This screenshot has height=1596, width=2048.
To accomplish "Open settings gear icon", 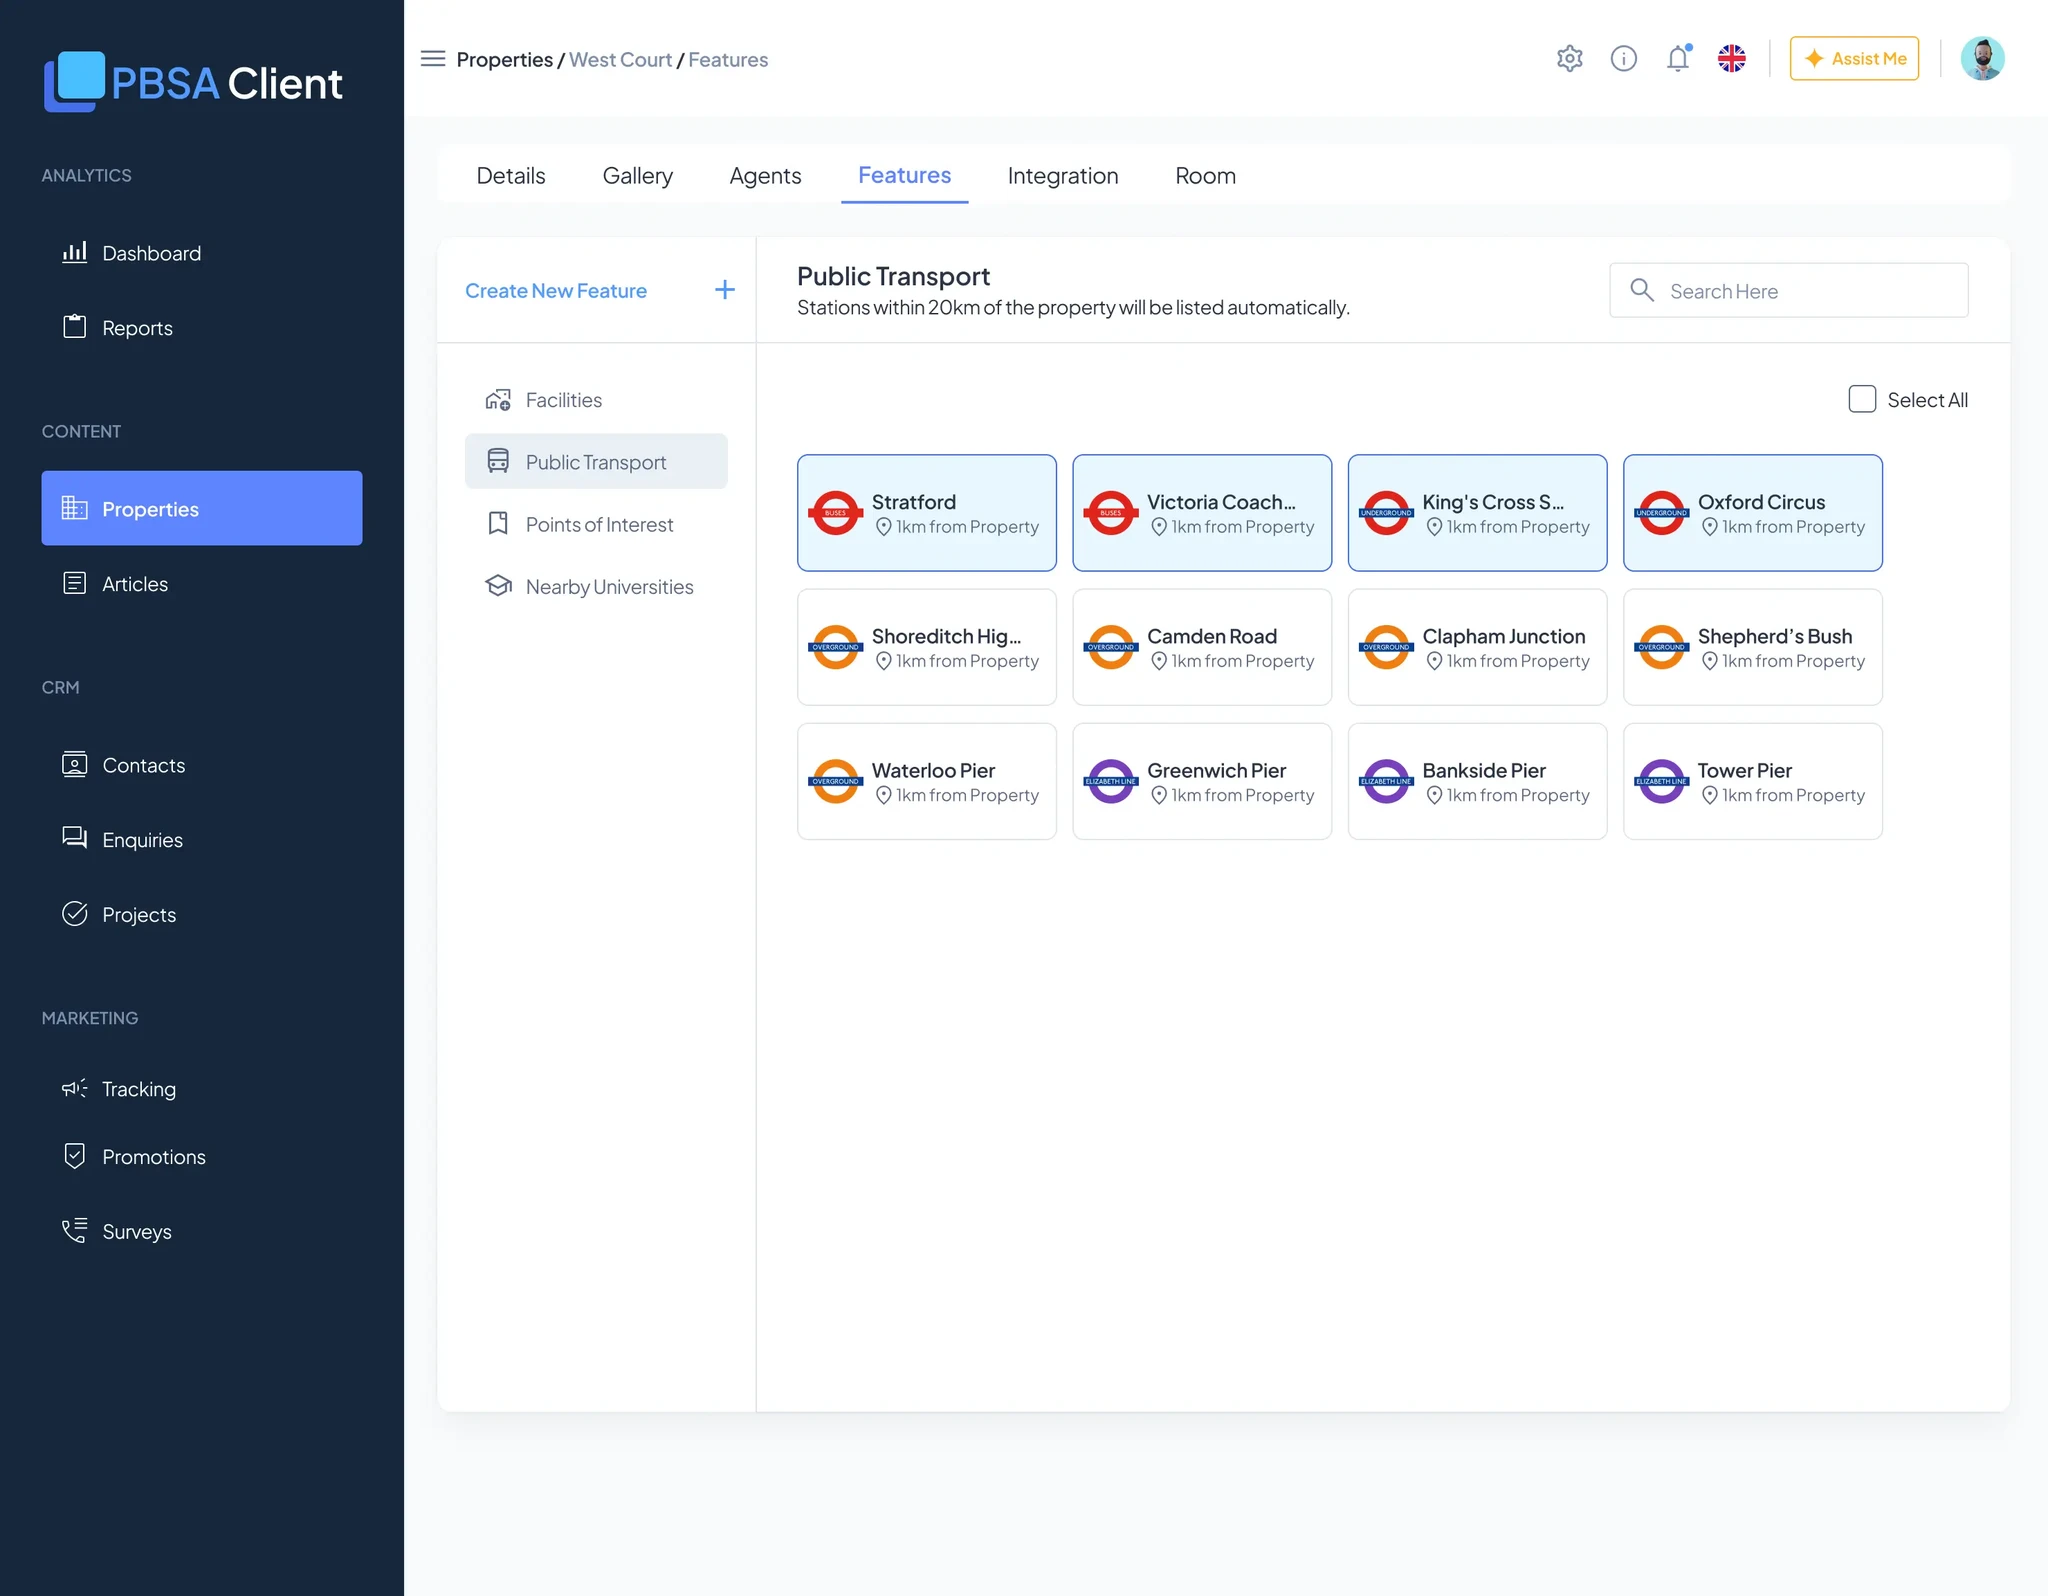I will tap(1570, 59).
